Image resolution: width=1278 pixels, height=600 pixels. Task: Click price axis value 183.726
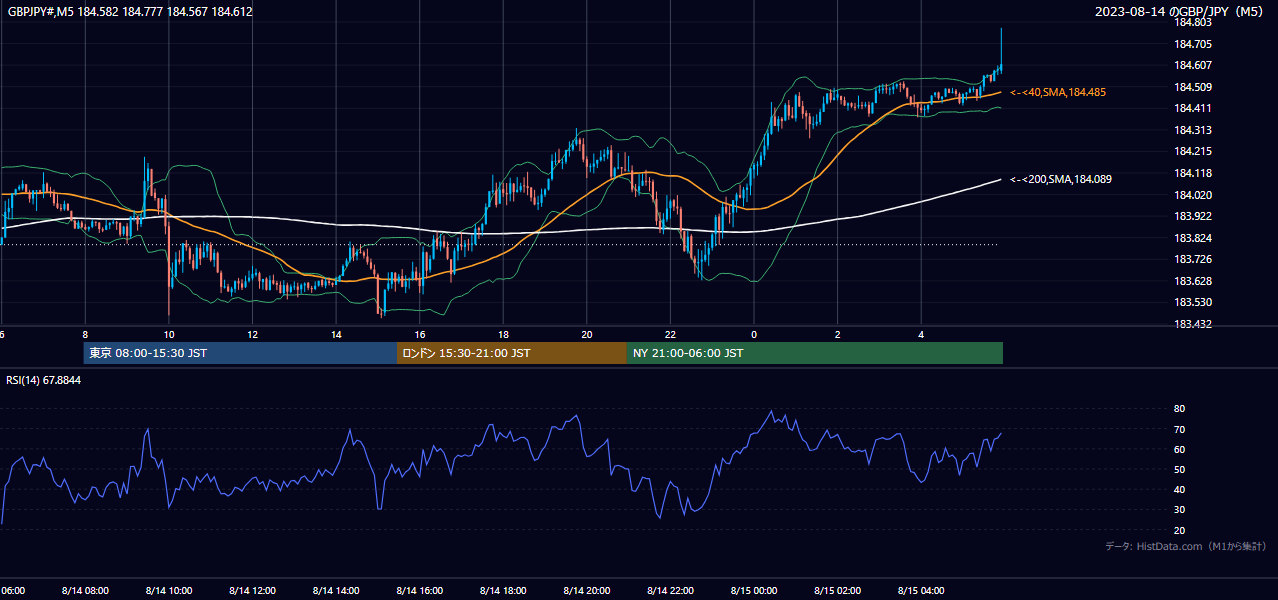tap(1194, 259)
